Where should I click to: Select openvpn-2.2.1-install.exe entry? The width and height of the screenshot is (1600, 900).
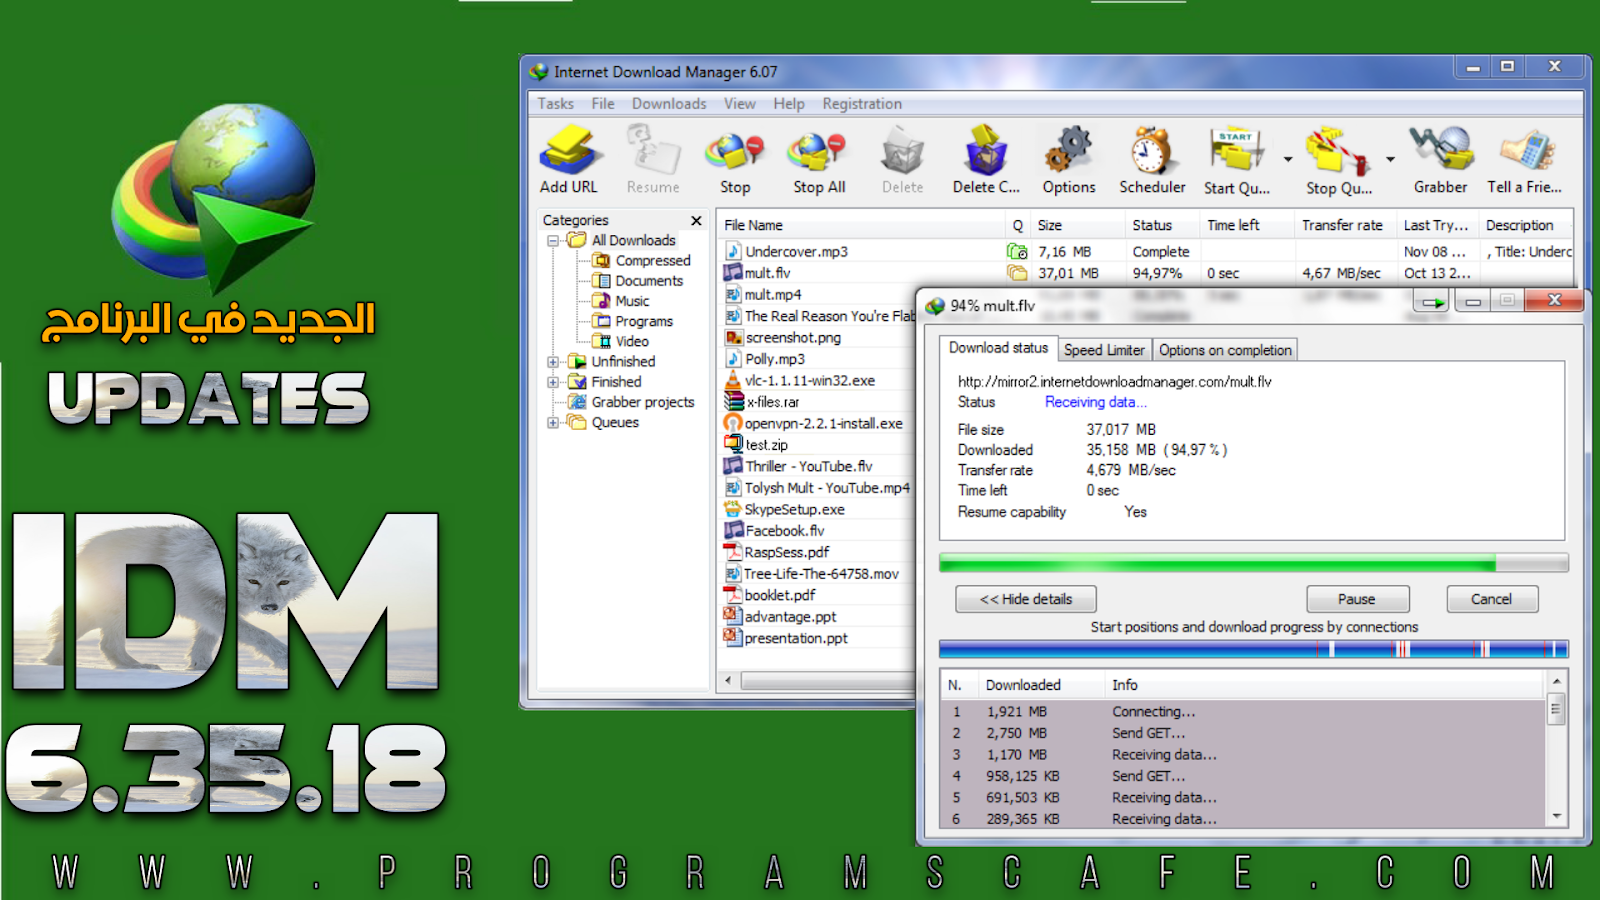[813, 424]
